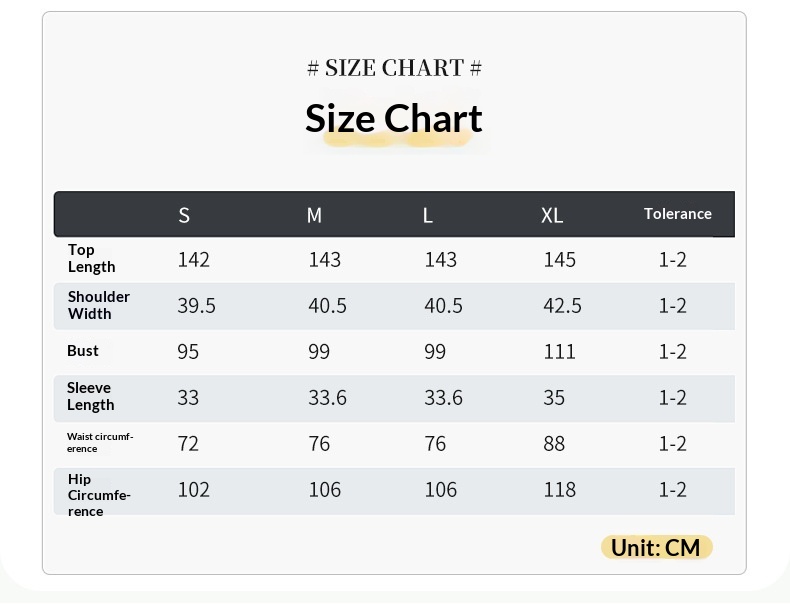Select the Shoulder Width value 42.5 for XL
The width and height of the screenshot is (790, 608).
coord(562,306)
